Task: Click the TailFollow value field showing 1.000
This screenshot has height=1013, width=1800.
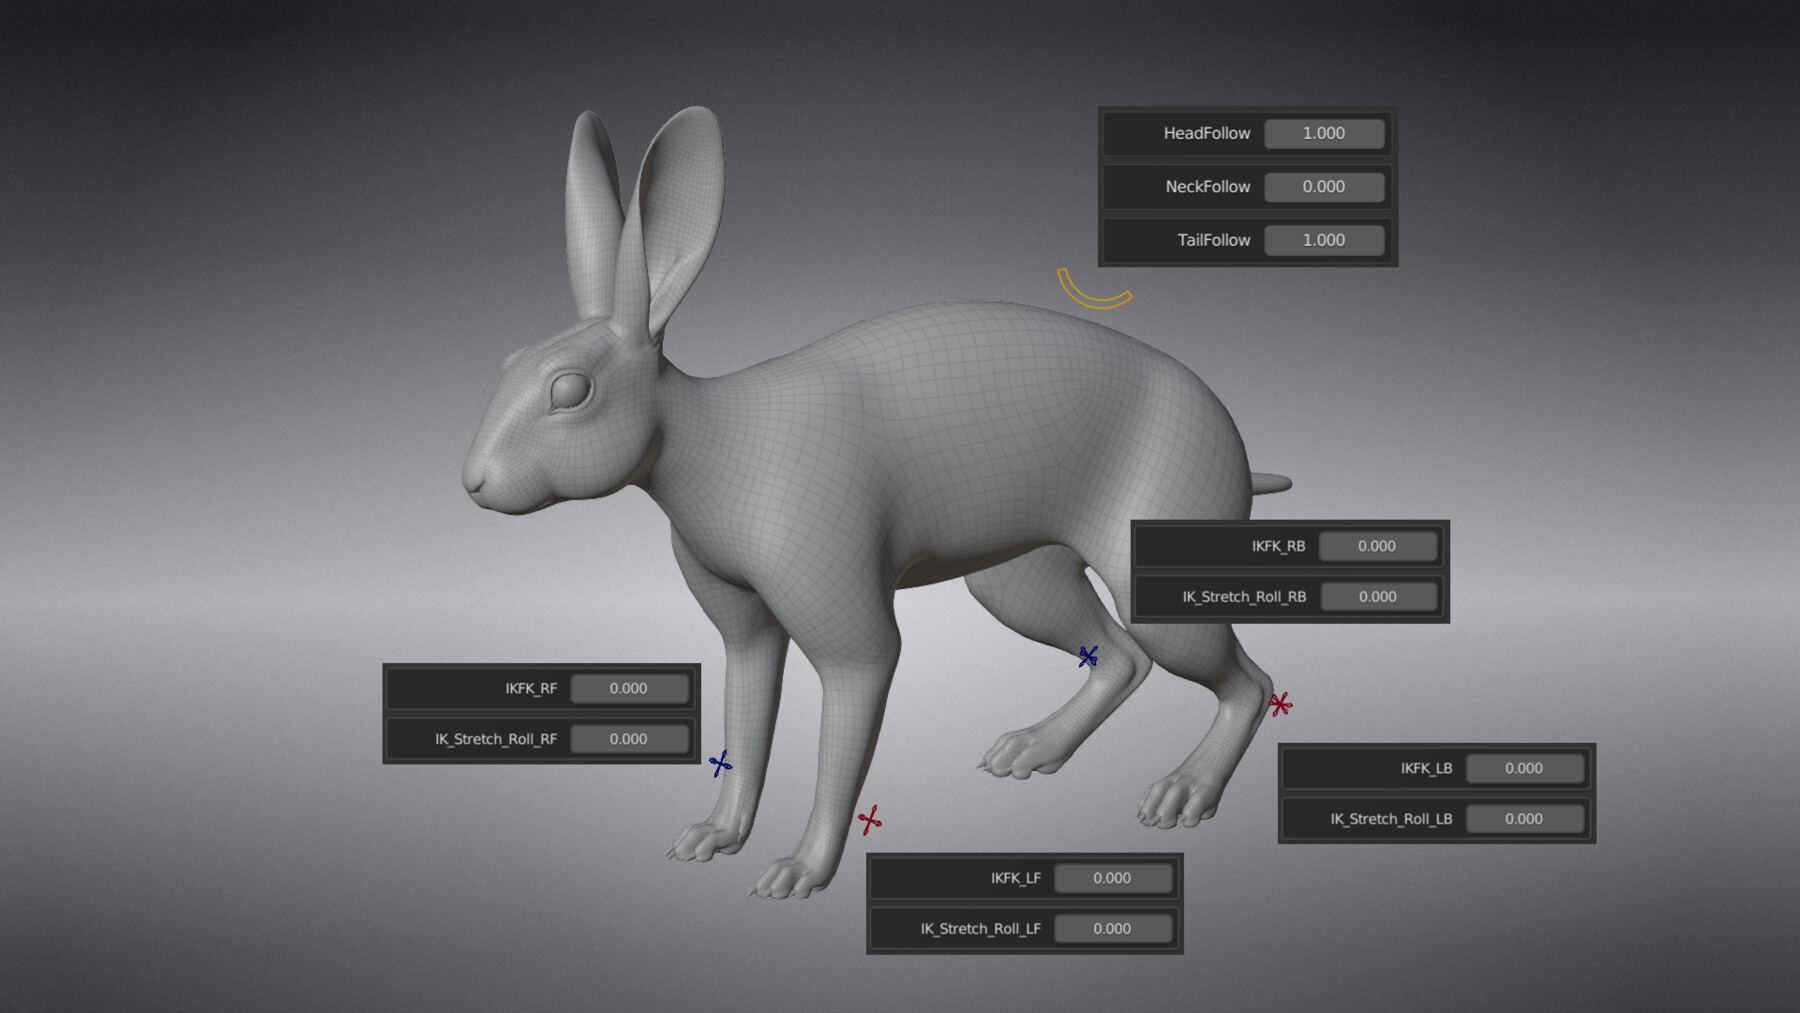Action: point(1324,240)
